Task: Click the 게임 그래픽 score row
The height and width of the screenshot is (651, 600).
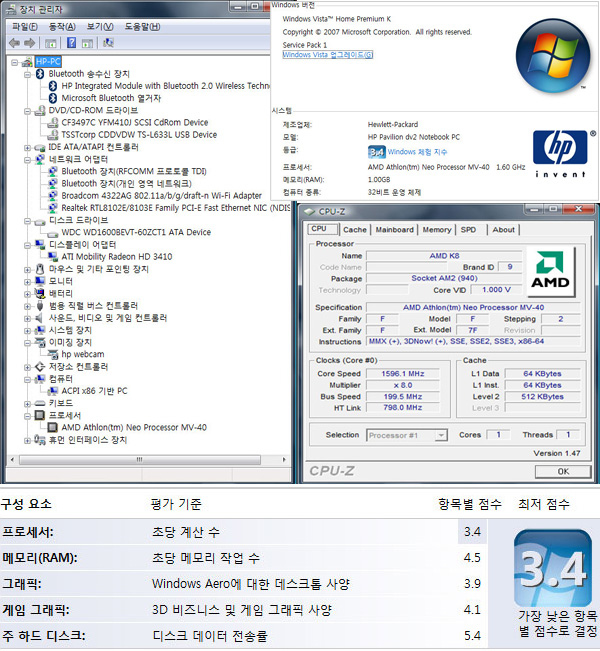Action: (244, 610)
